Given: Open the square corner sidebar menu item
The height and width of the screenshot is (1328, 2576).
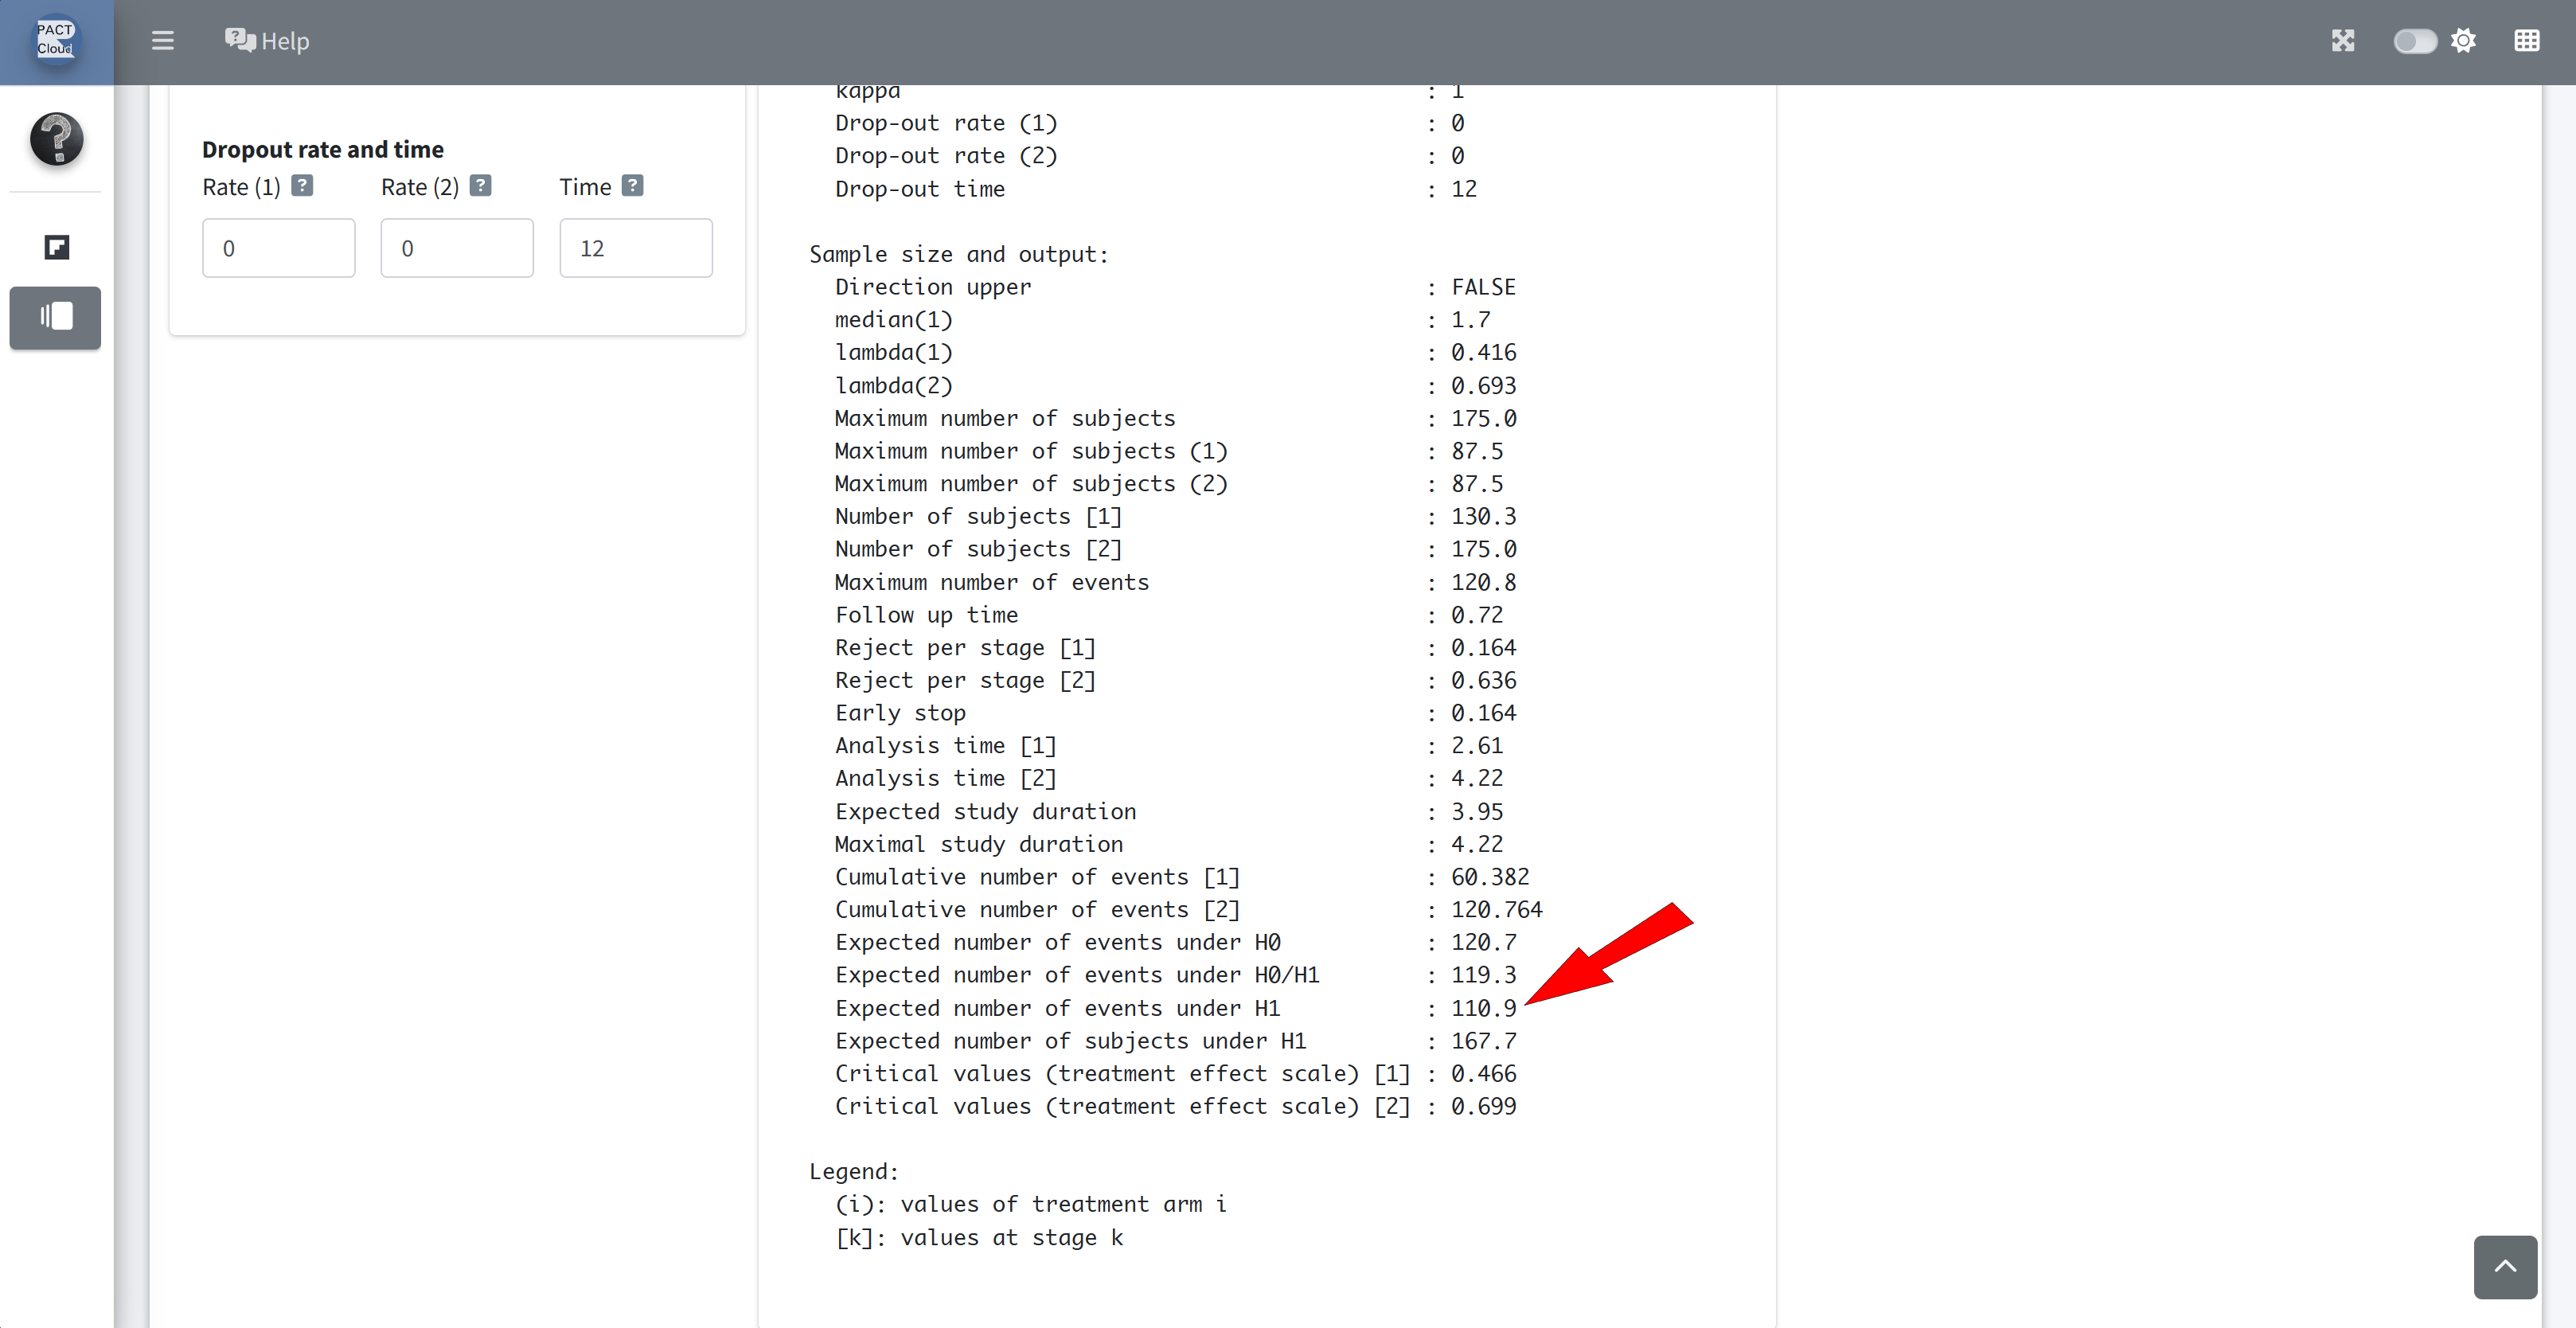Looking at the screenshot, I should coord(56,247).
